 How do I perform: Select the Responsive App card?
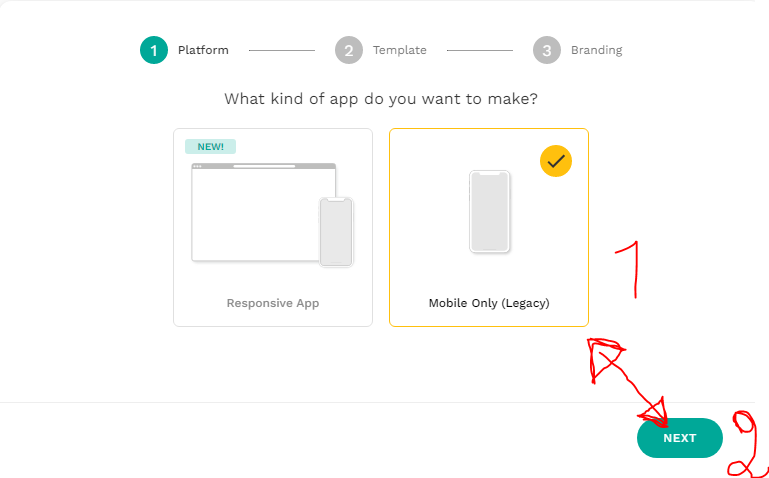coord(273,227)
